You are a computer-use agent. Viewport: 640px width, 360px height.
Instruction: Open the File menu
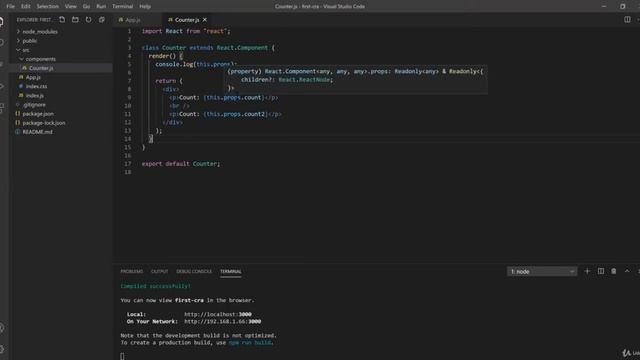(11, 7)
